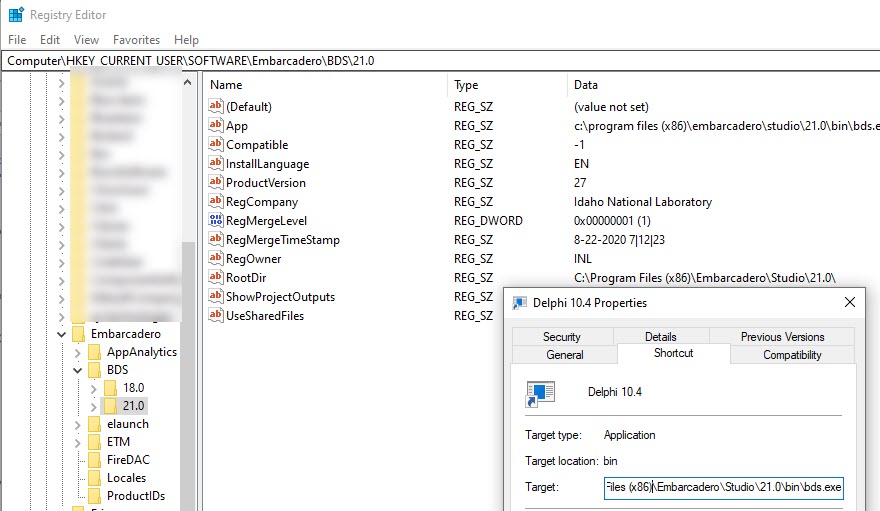
Task: Switch to the Details tab
Action: point(661,337)
